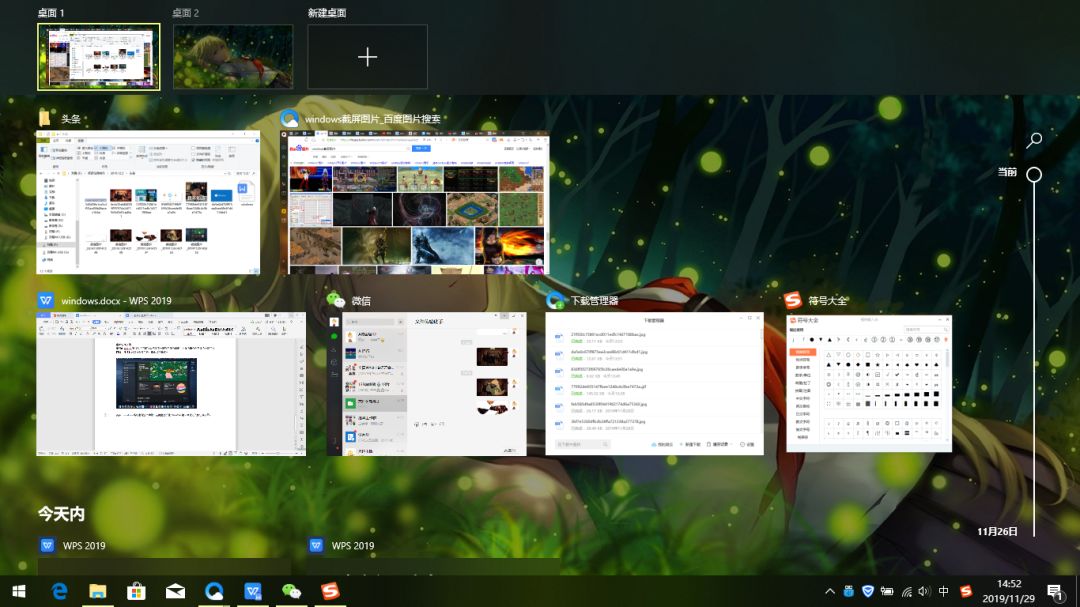Open the 头条 File Explorer window preview
The image size is (1080, 607).
click(148, 203)
